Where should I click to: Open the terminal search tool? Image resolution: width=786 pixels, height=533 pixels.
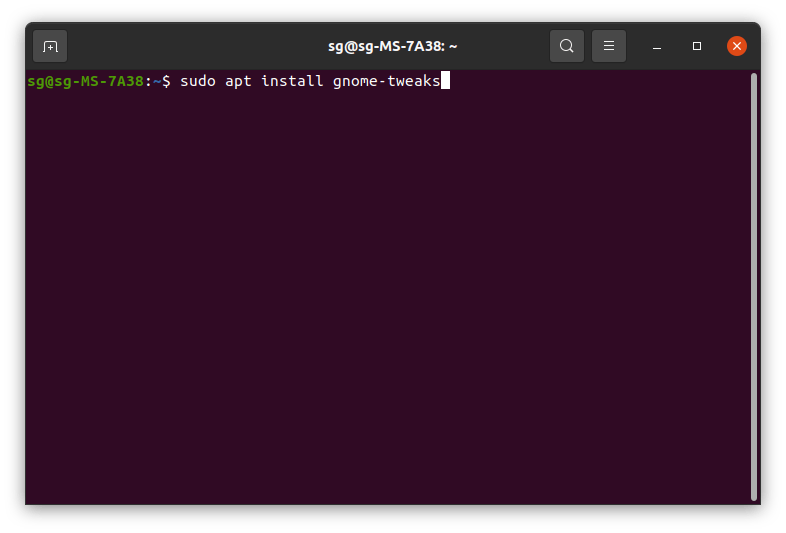click(x=566, y=46)
